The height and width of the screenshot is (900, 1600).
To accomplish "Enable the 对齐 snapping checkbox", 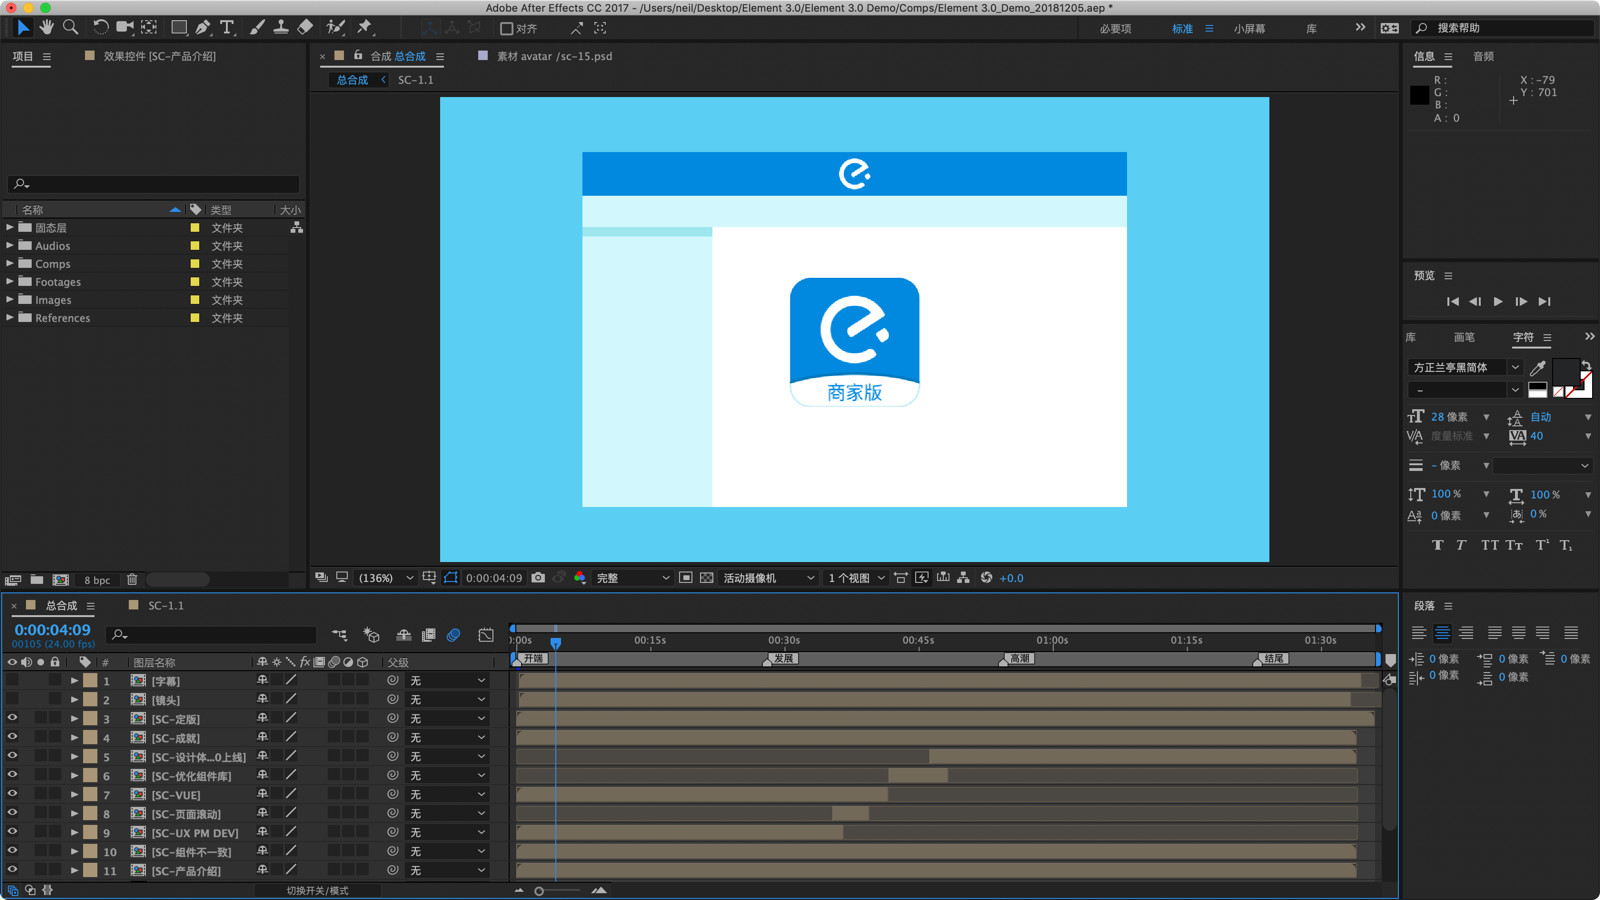I will pos(507,29).
